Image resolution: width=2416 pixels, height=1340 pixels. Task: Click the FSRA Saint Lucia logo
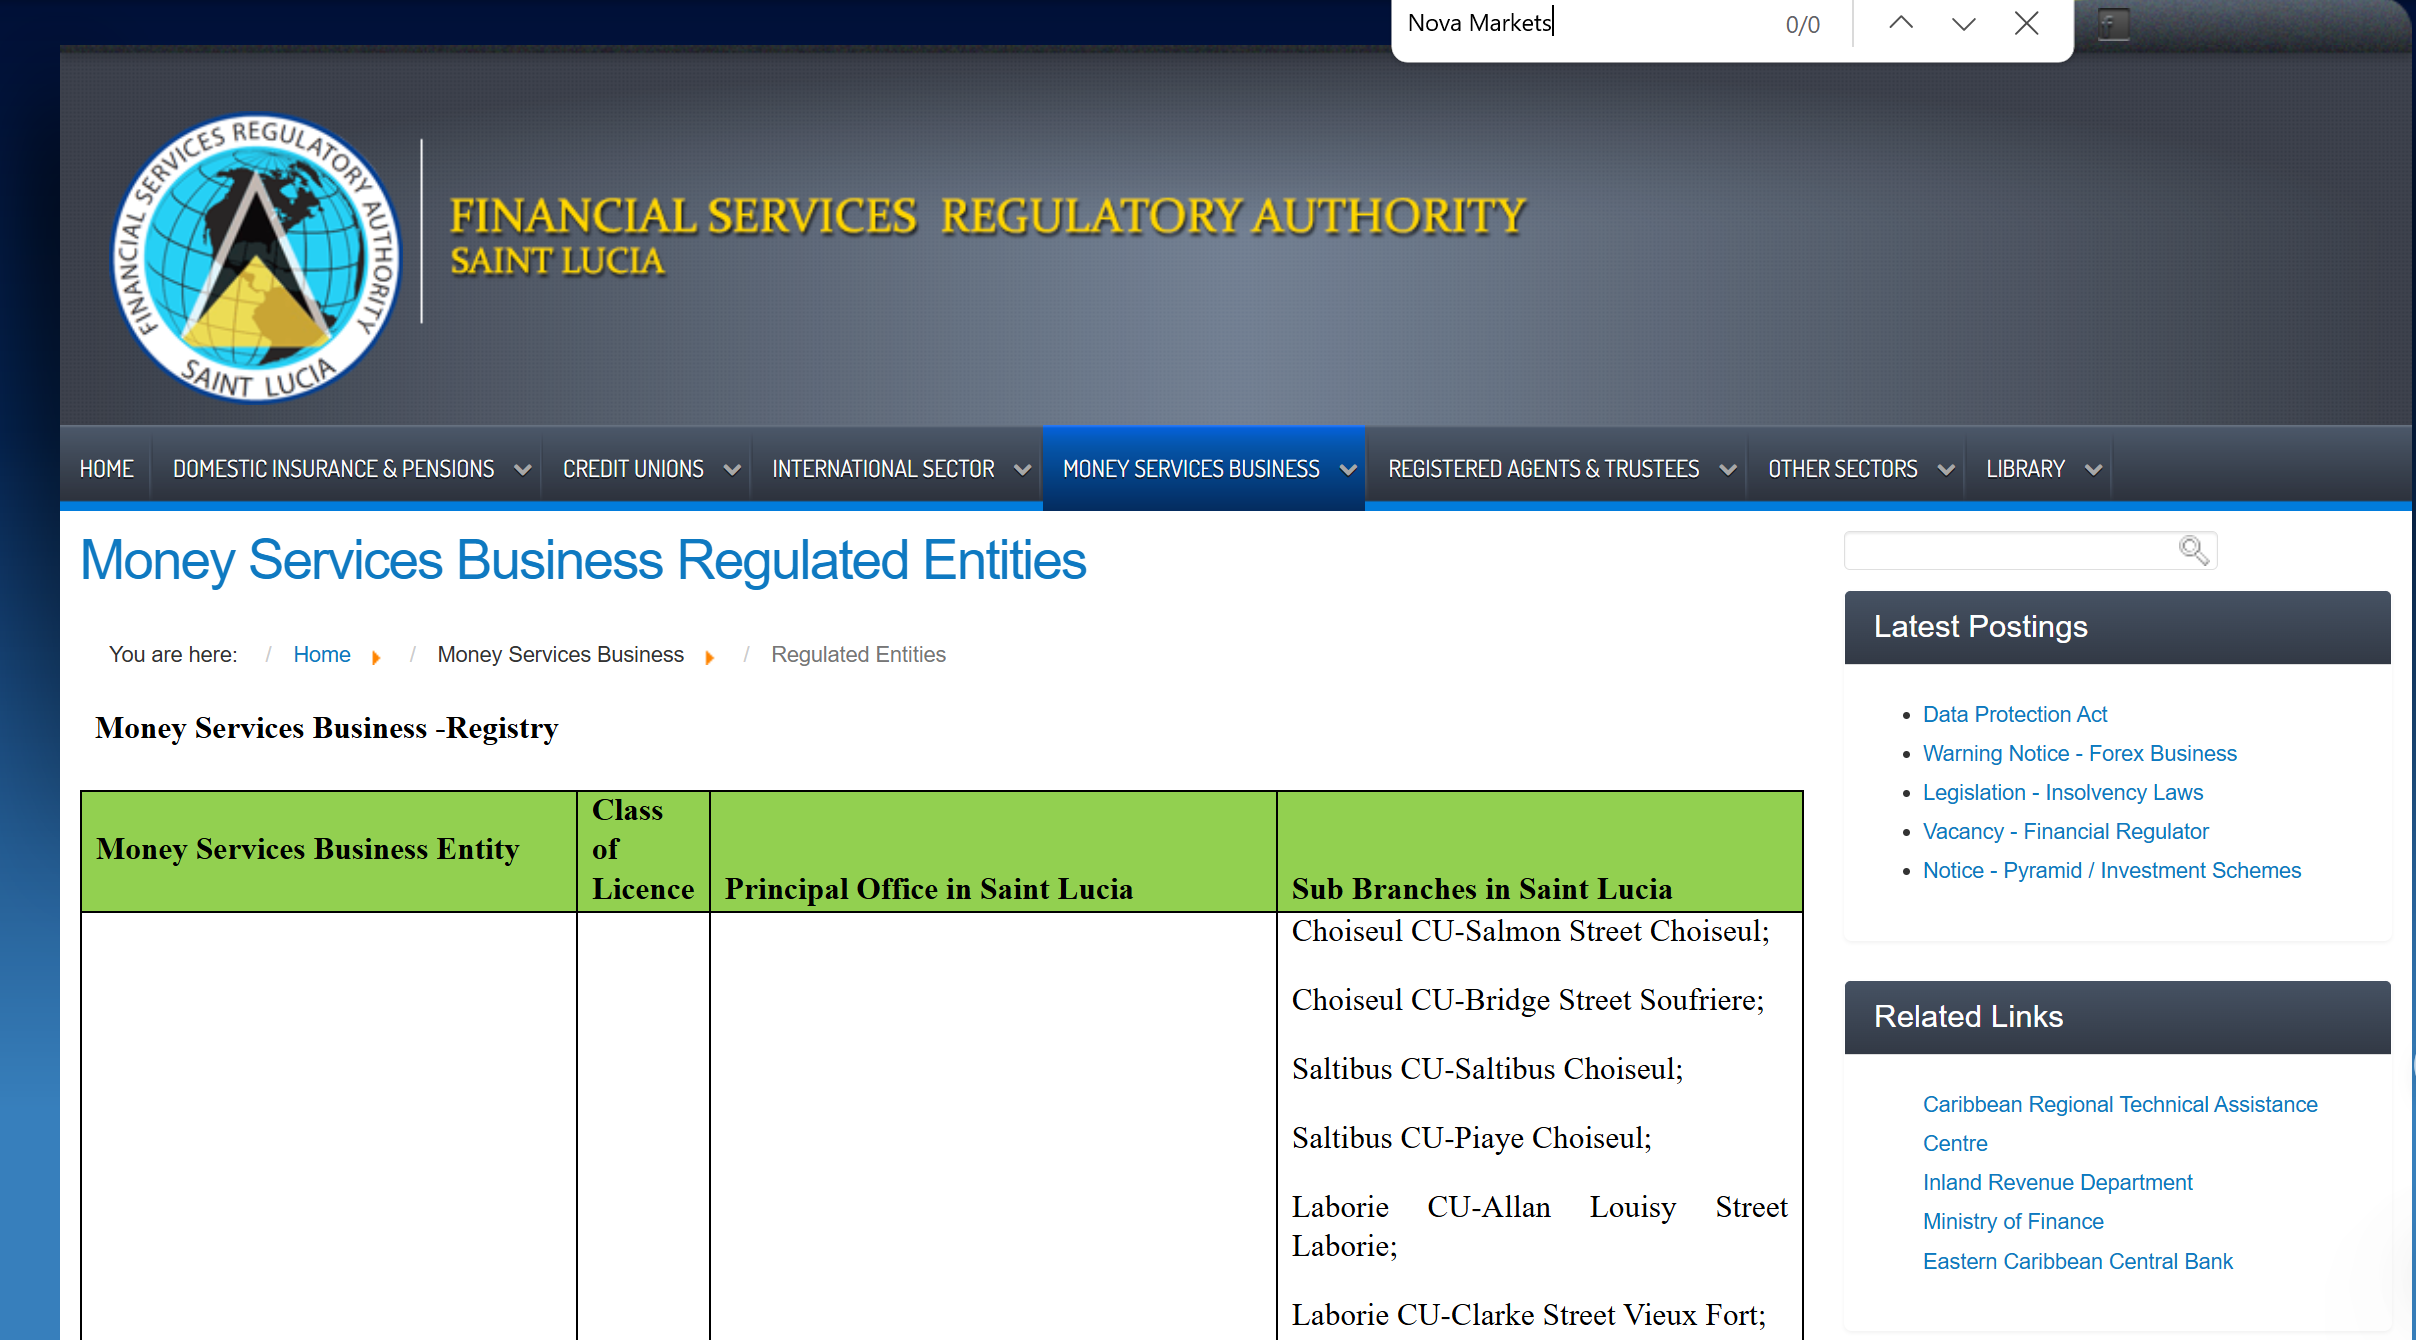[255, 258]
